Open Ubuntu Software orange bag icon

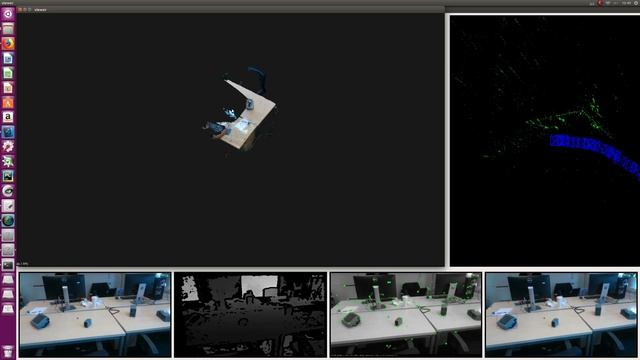coord(8,102)
